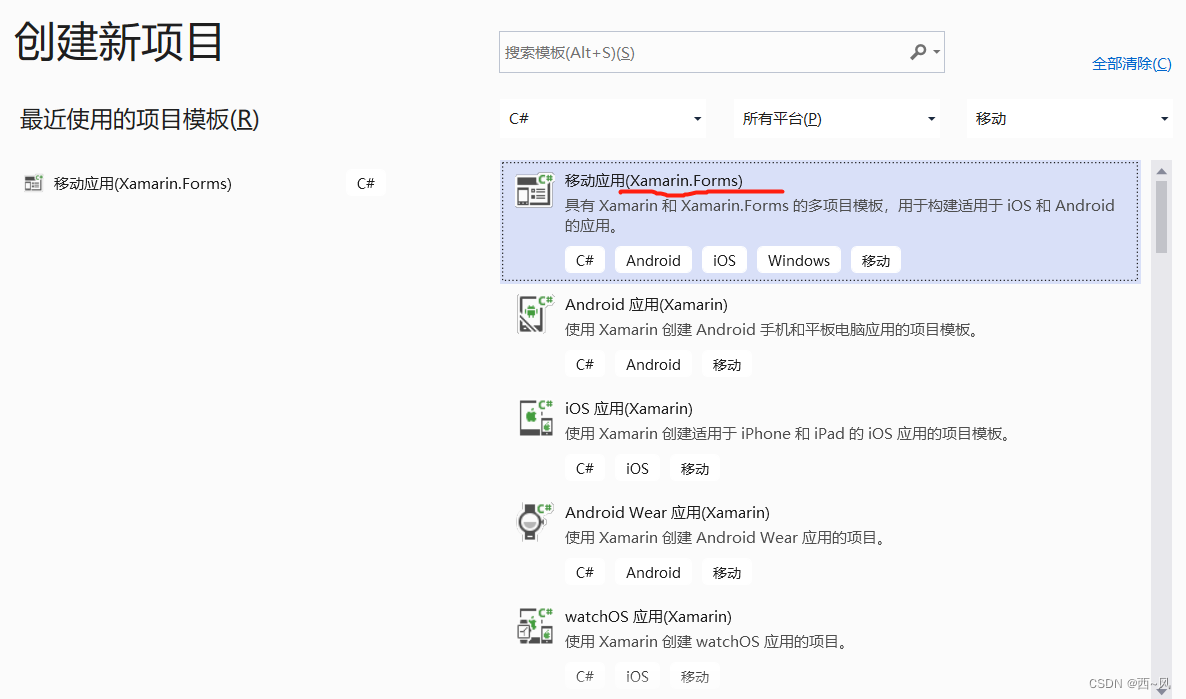The height and width of the screenshot is (699, 1186).
Task: Open the search options dropdown arrow
Action: click(x=937, y=52)
